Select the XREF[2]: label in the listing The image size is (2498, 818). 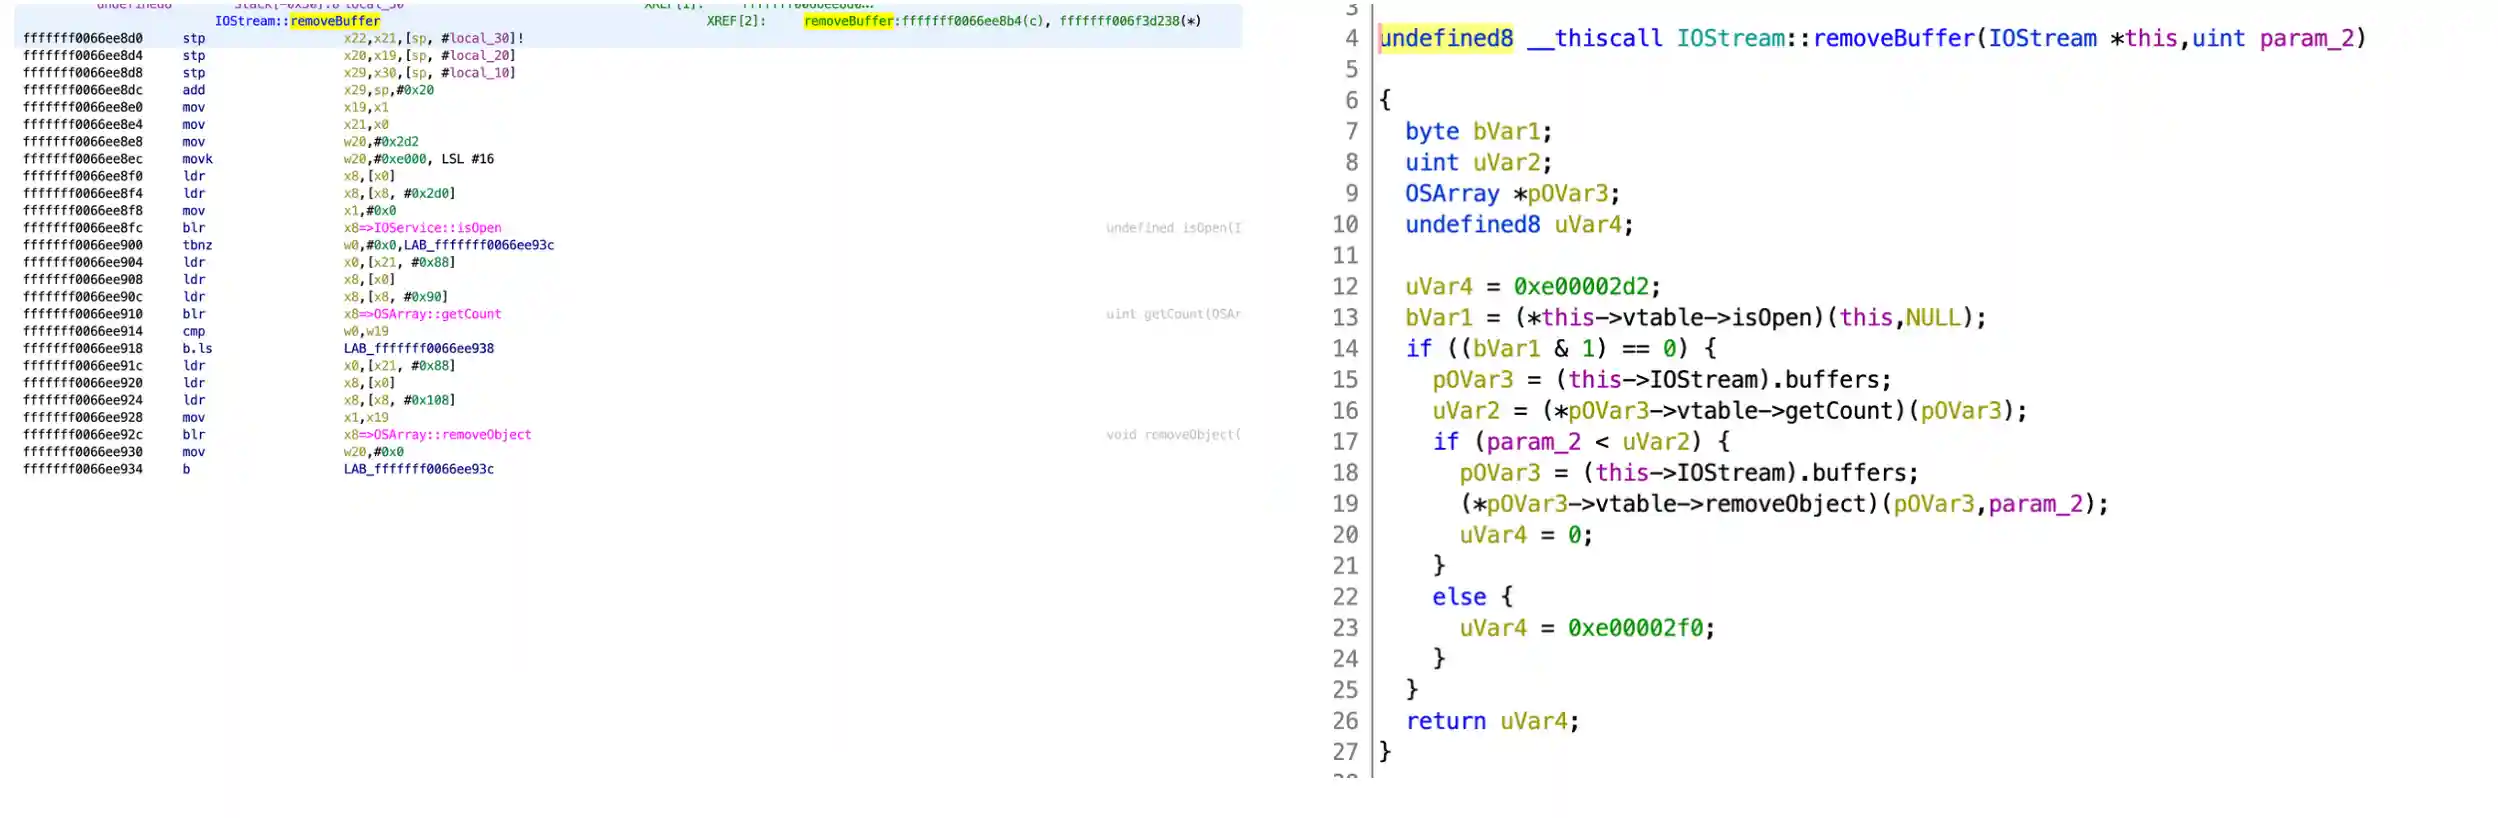click(736, 21)
